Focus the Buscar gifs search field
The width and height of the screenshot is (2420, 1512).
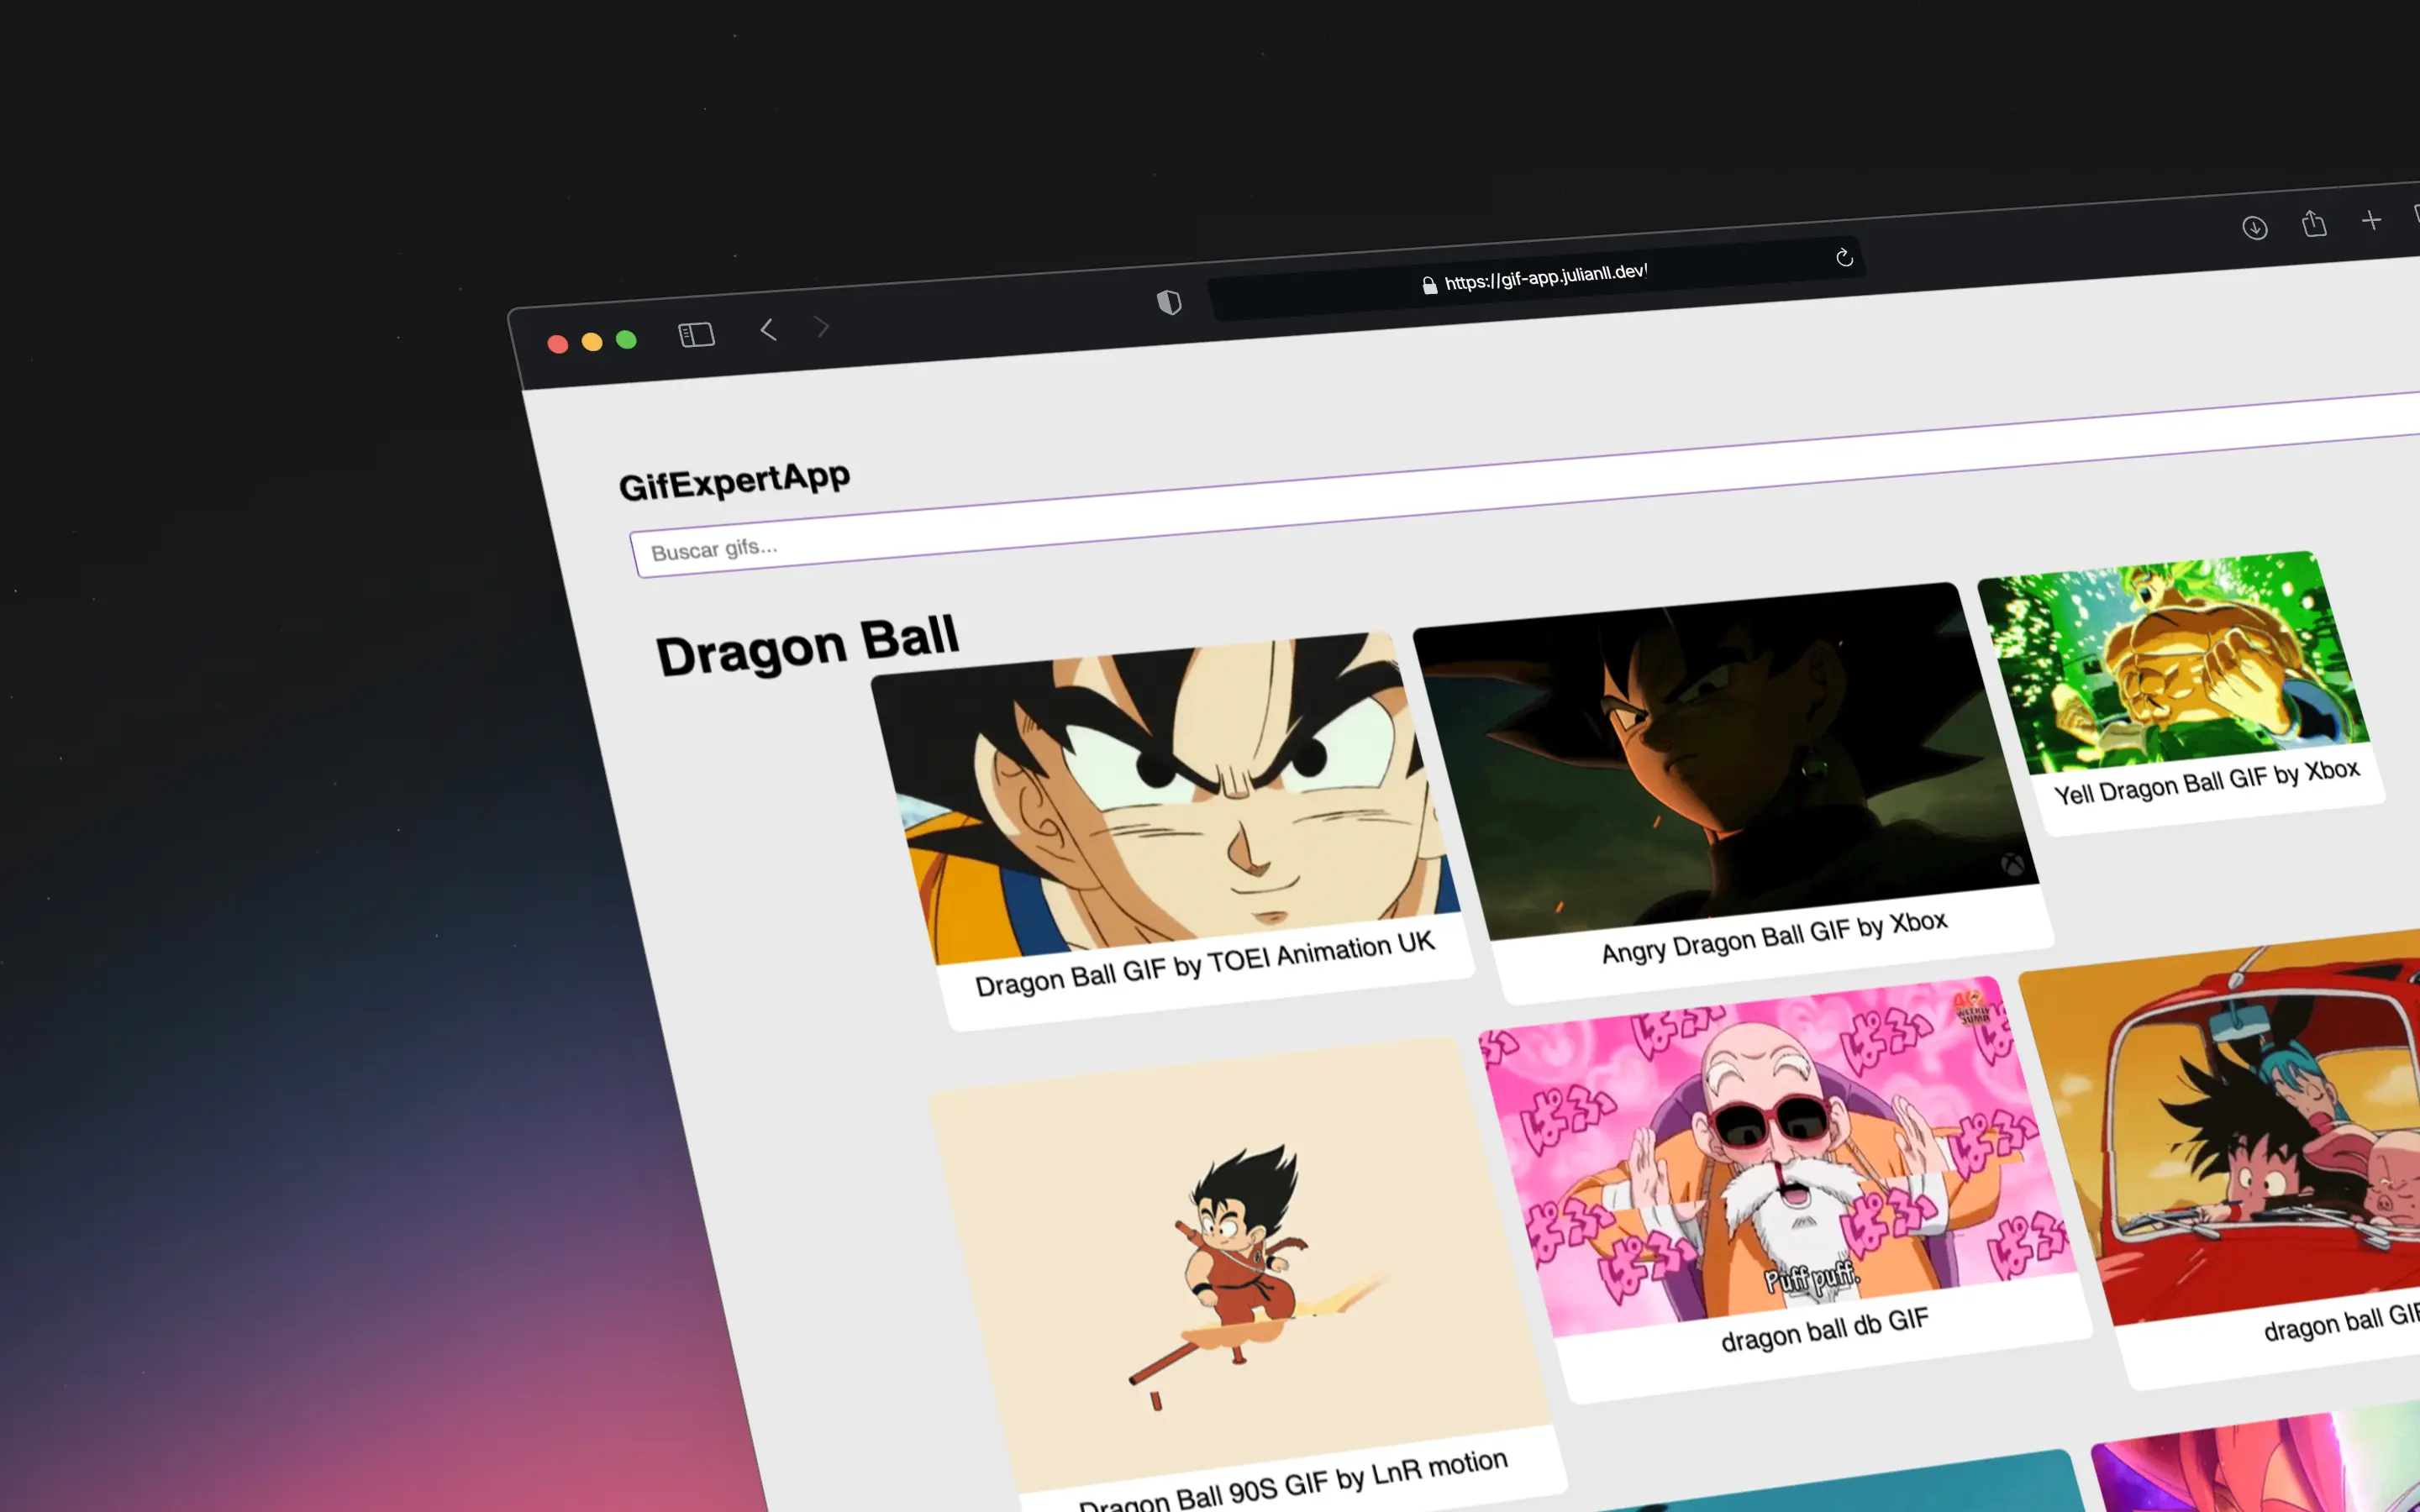(1525, 485)
